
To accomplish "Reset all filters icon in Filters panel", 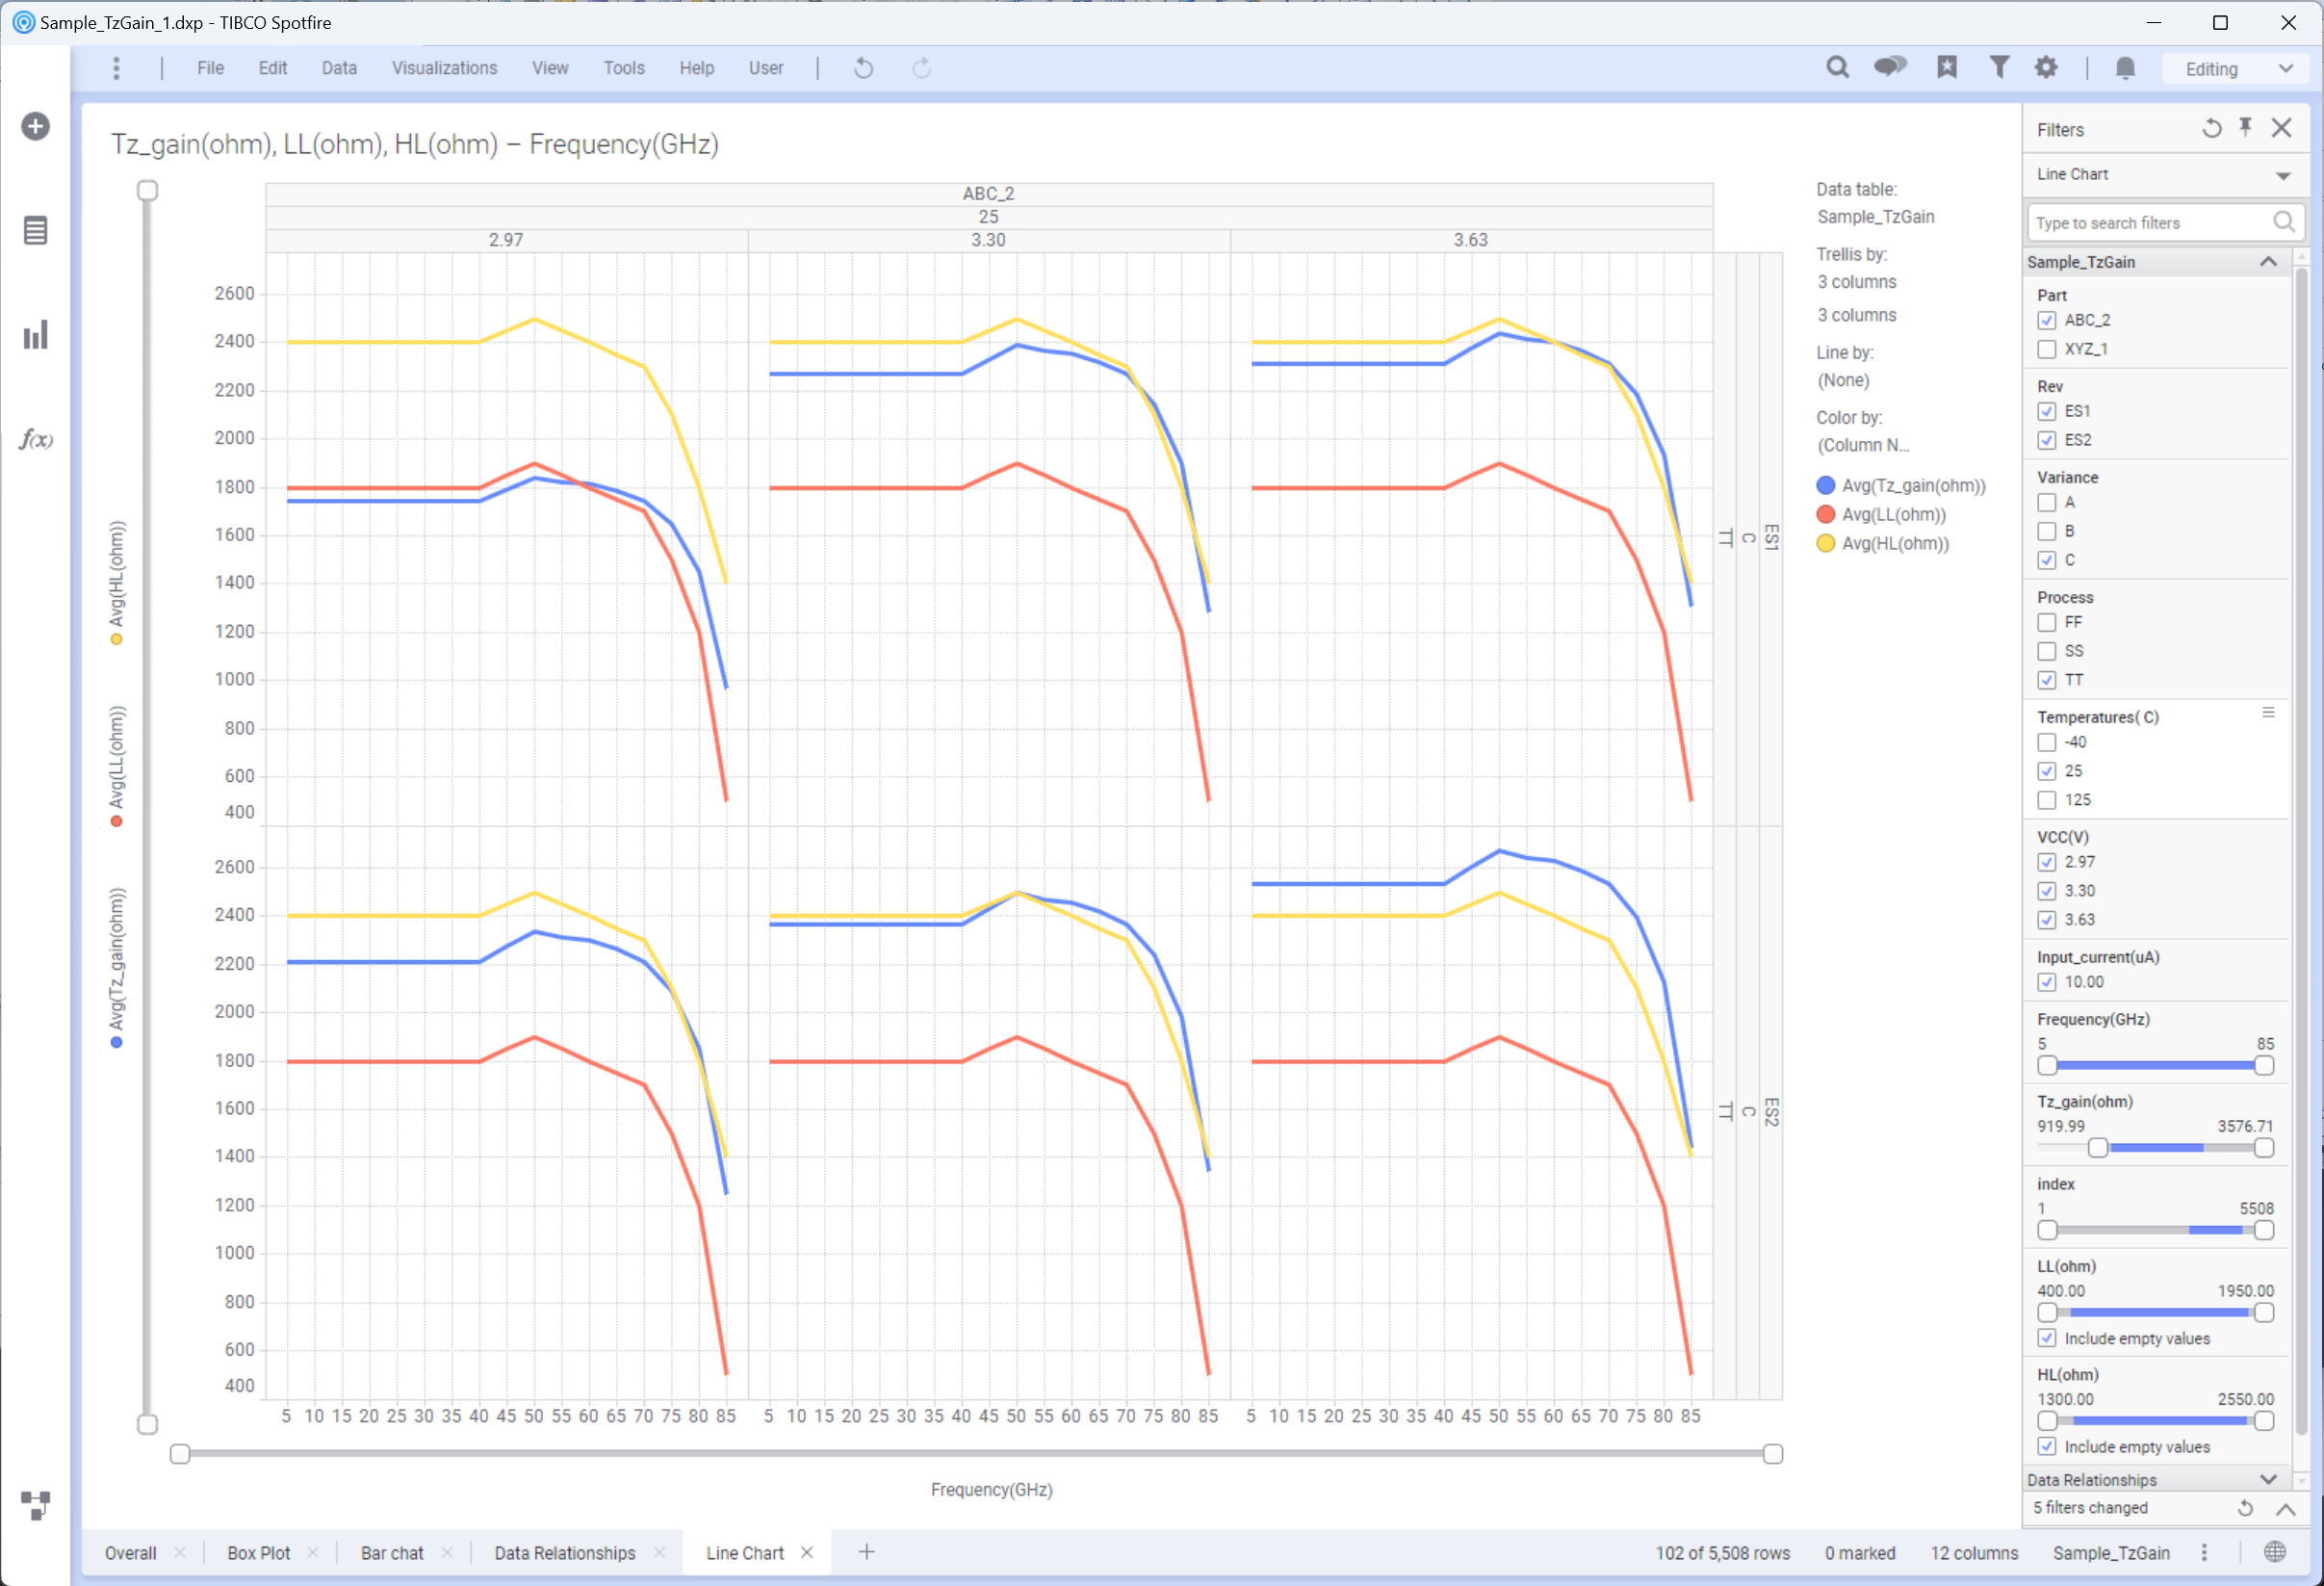I will 2211,129.
